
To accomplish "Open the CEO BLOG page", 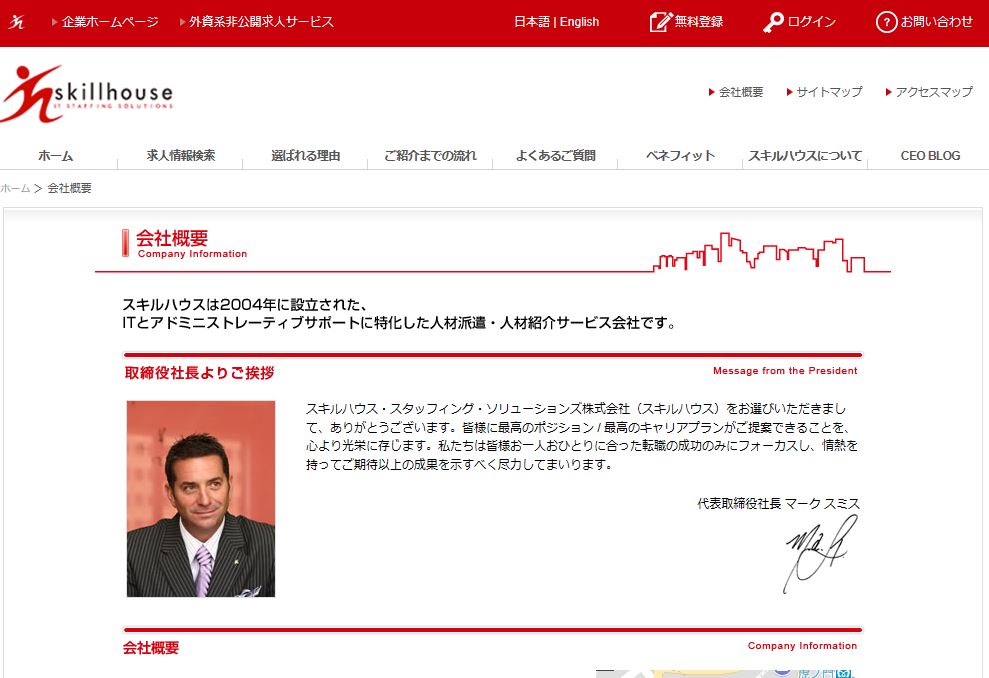I will (x=929, y=155).
